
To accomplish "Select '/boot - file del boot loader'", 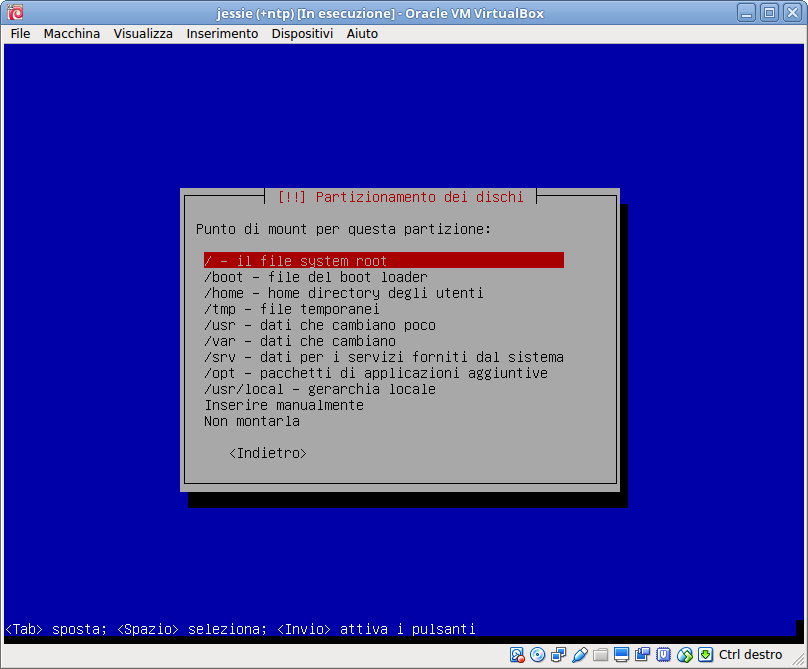I will (x=383, y=277).
